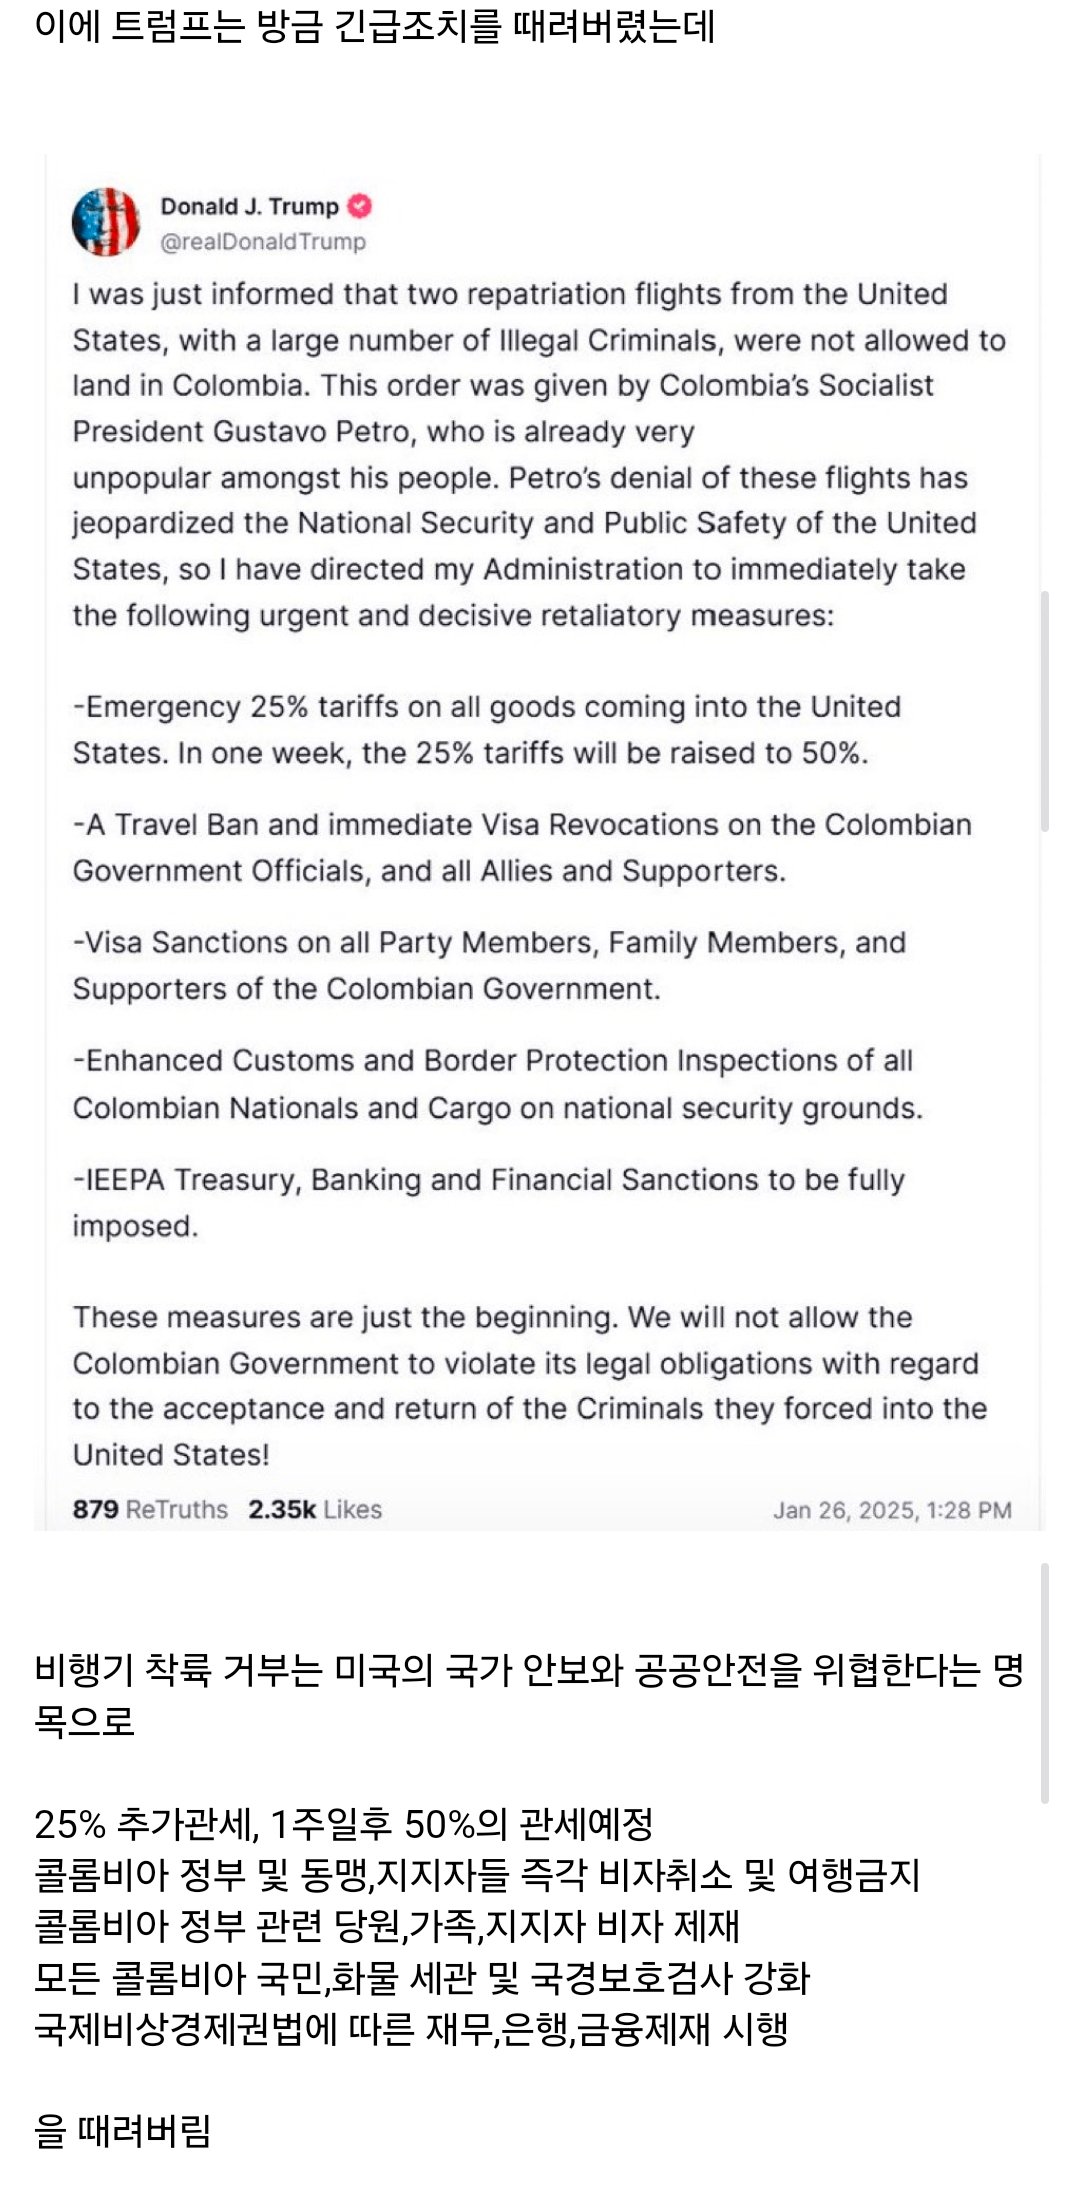Click the Korean headline starting with 이에 트럼프는
This screenshot has height=2202, width=1079.
[375, 26]
